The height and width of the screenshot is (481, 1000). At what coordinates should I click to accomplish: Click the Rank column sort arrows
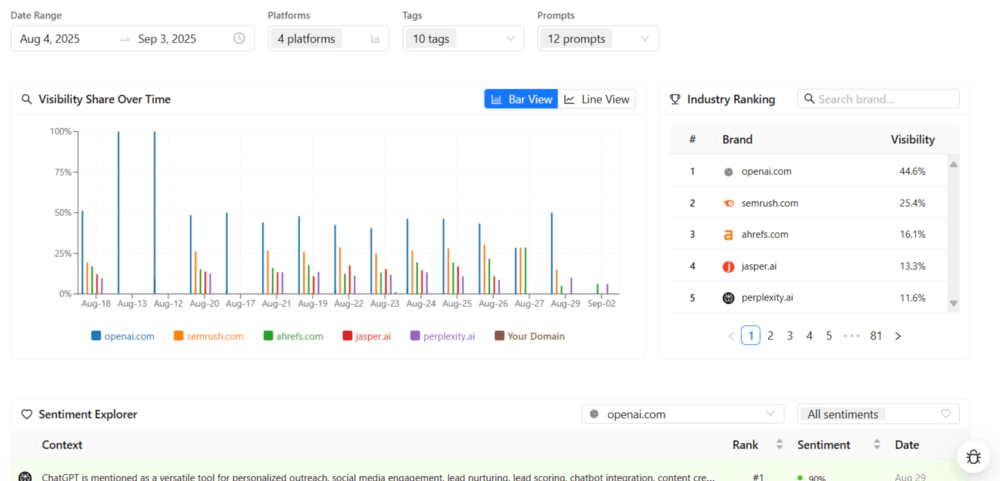779,445
